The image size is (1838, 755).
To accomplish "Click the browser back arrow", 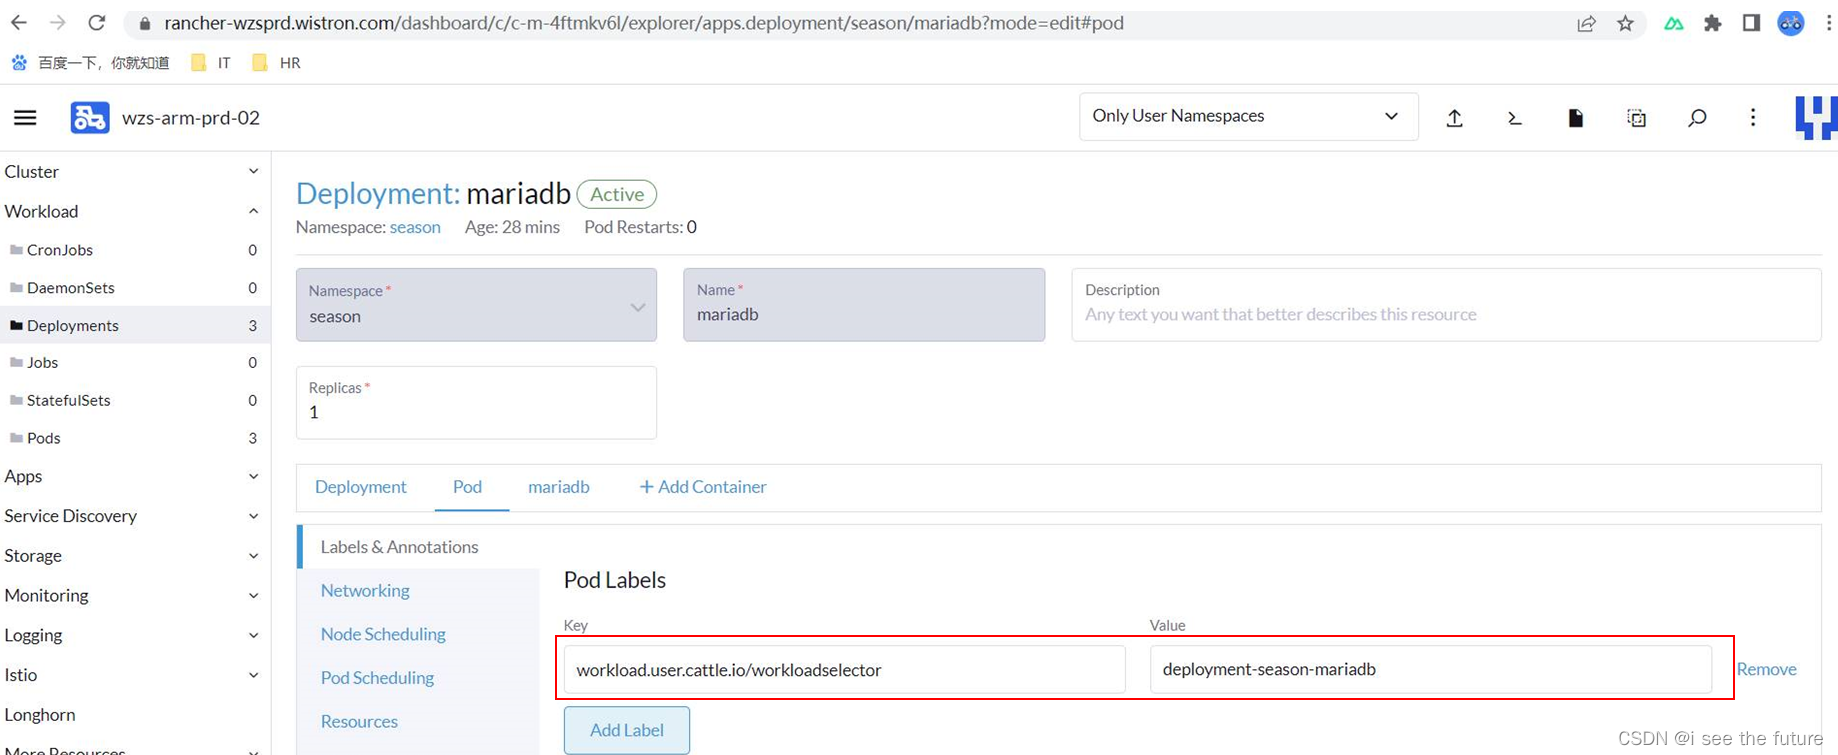I will click(19, 22).
